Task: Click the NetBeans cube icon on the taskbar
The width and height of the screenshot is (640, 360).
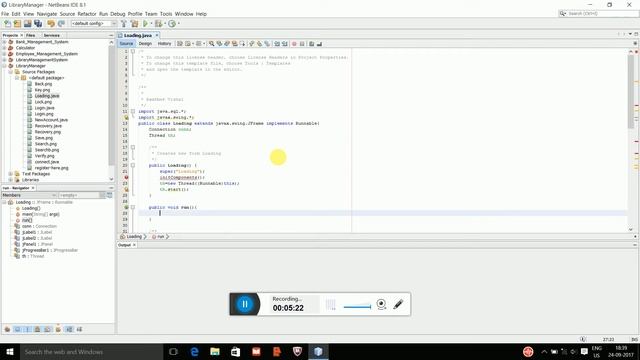Action: [318, 351]
